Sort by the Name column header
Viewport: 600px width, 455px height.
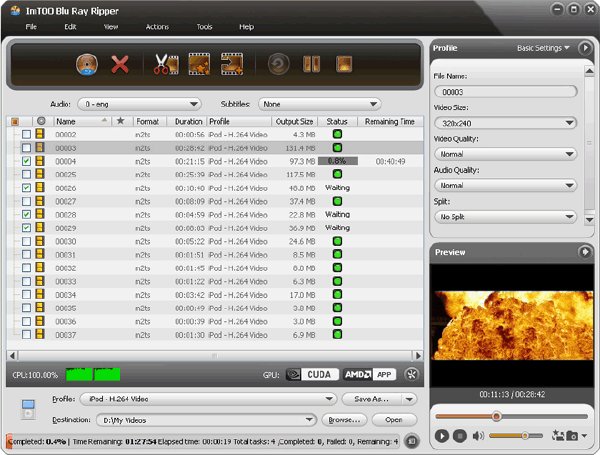(x=82, y=121)
